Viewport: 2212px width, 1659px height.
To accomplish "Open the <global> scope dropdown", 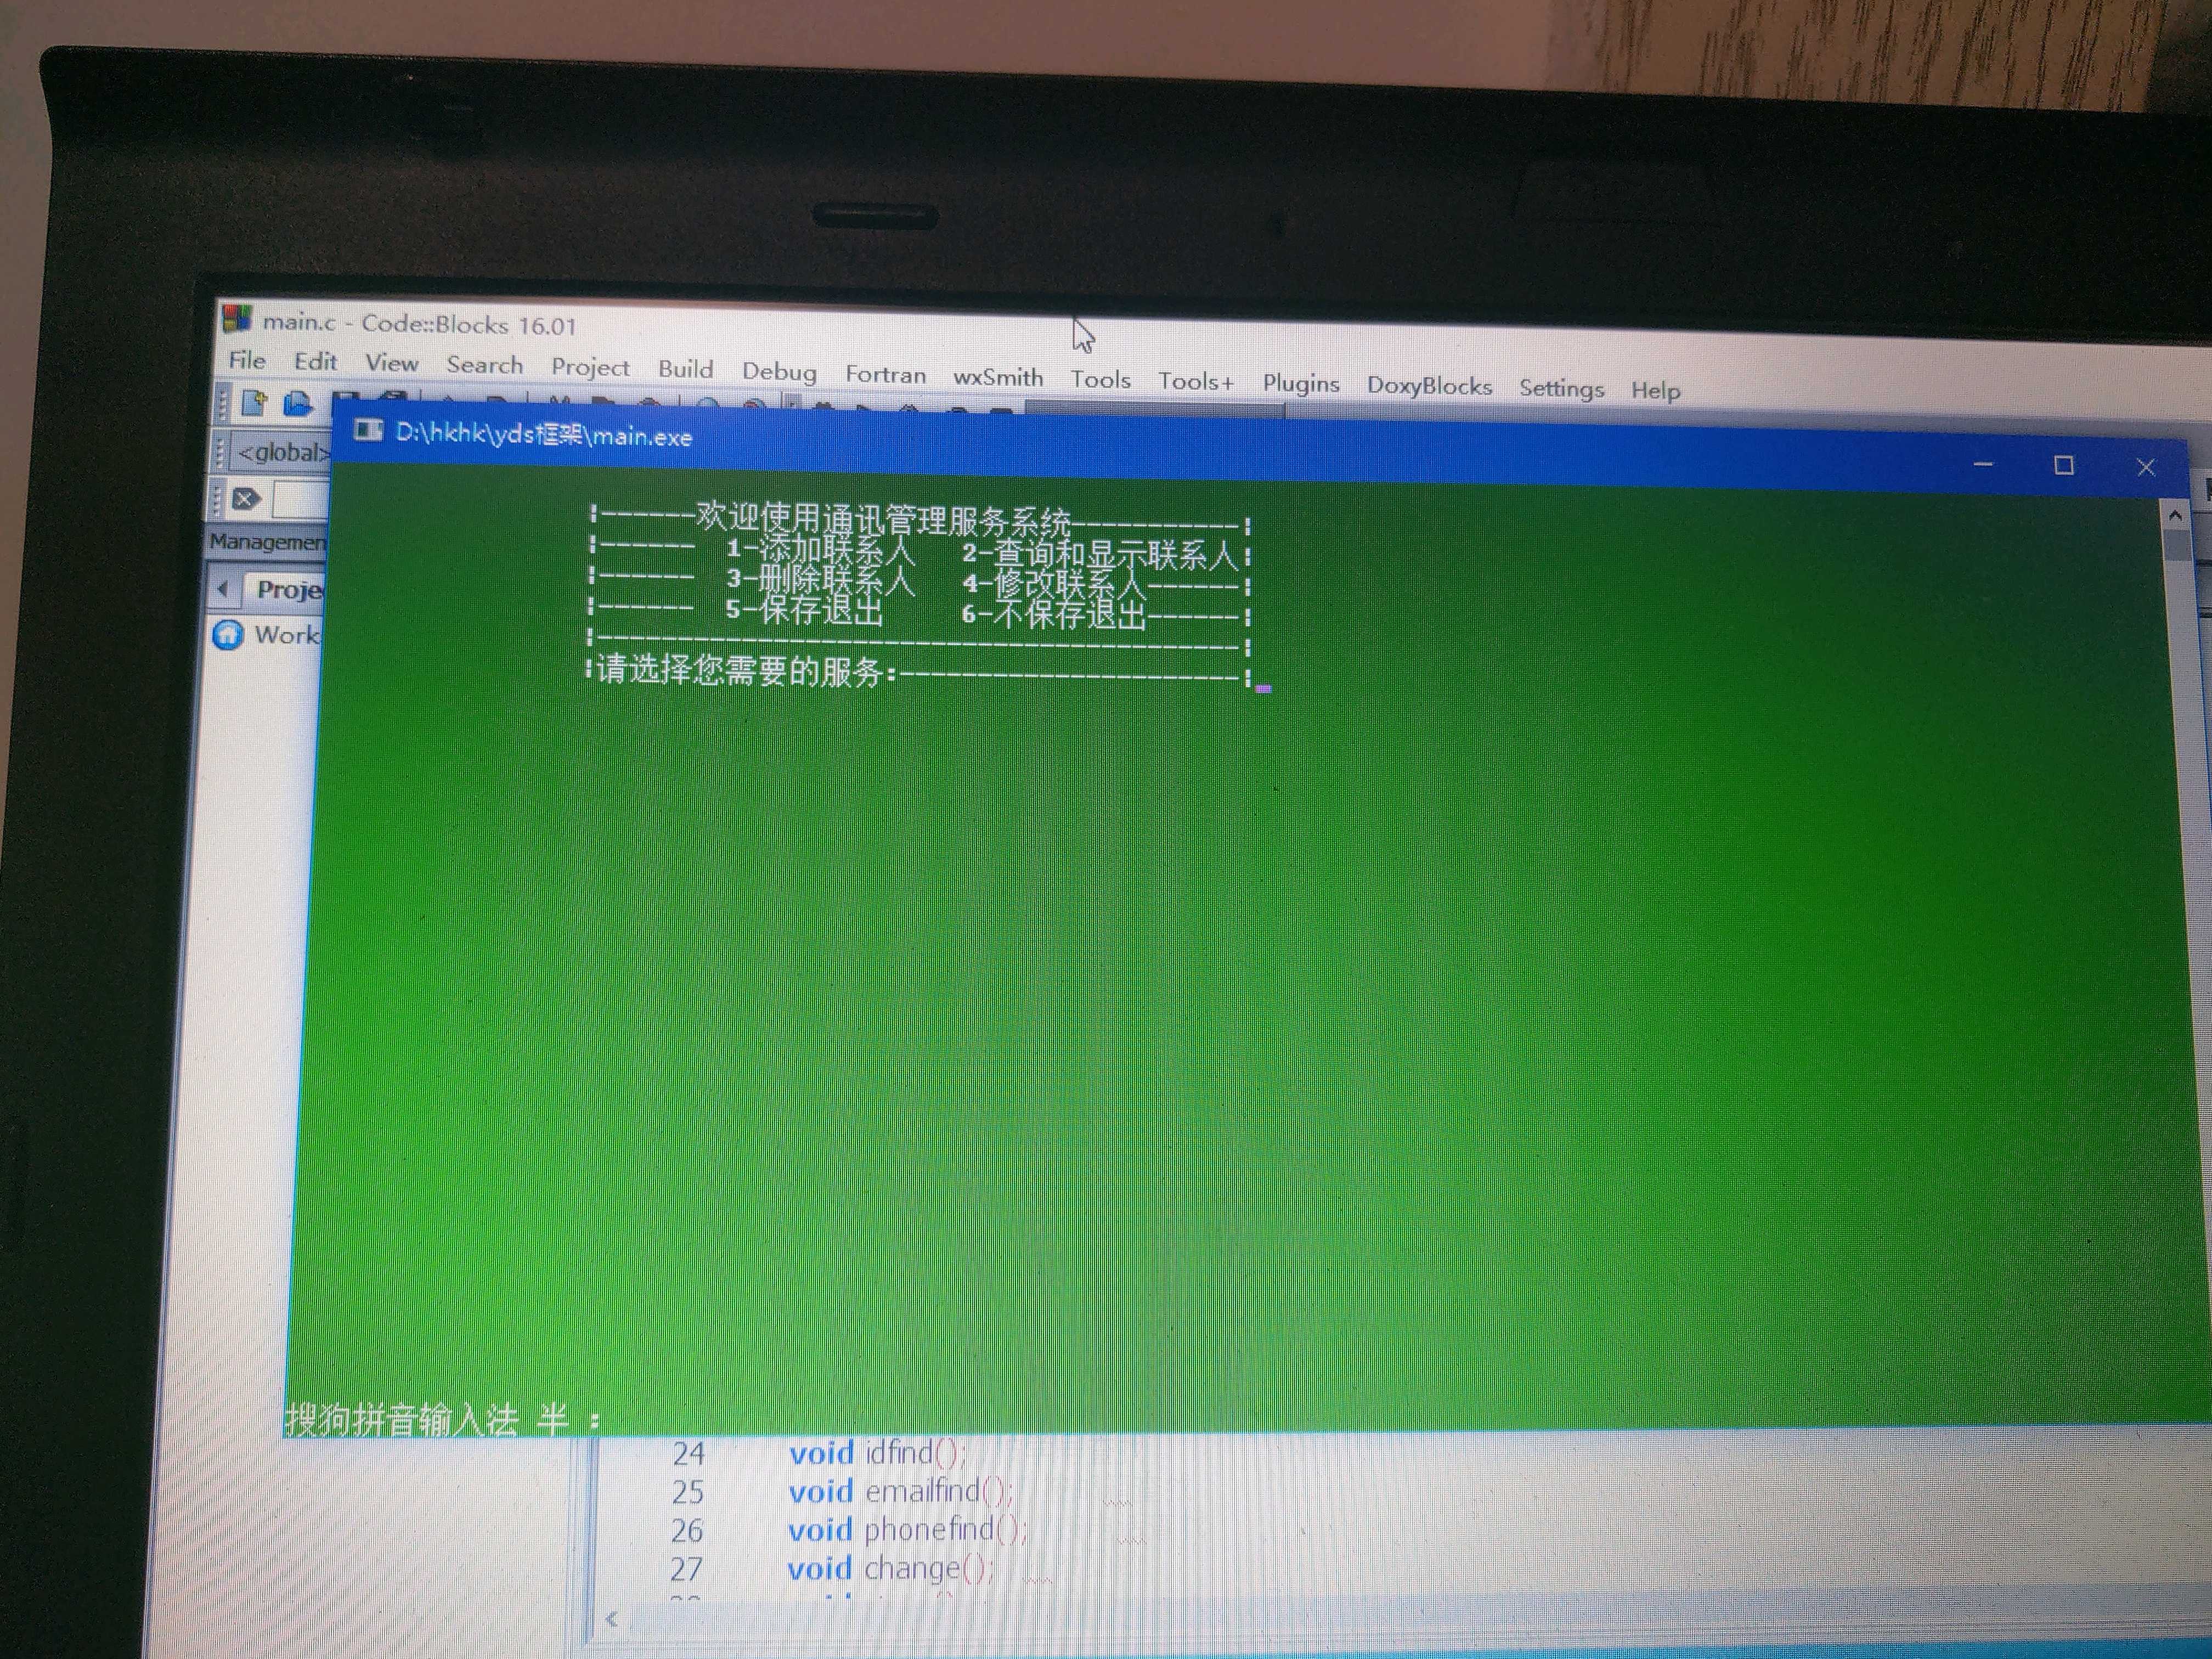I will 282,453.
